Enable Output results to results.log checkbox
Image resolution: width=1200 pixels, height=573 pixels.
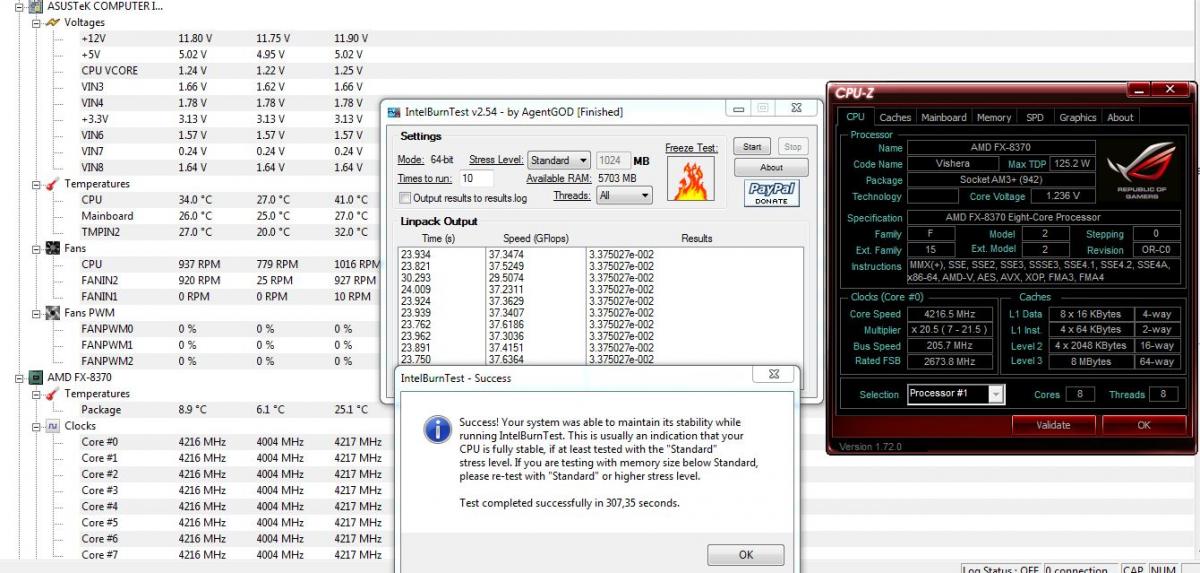[x=405, y=198]
